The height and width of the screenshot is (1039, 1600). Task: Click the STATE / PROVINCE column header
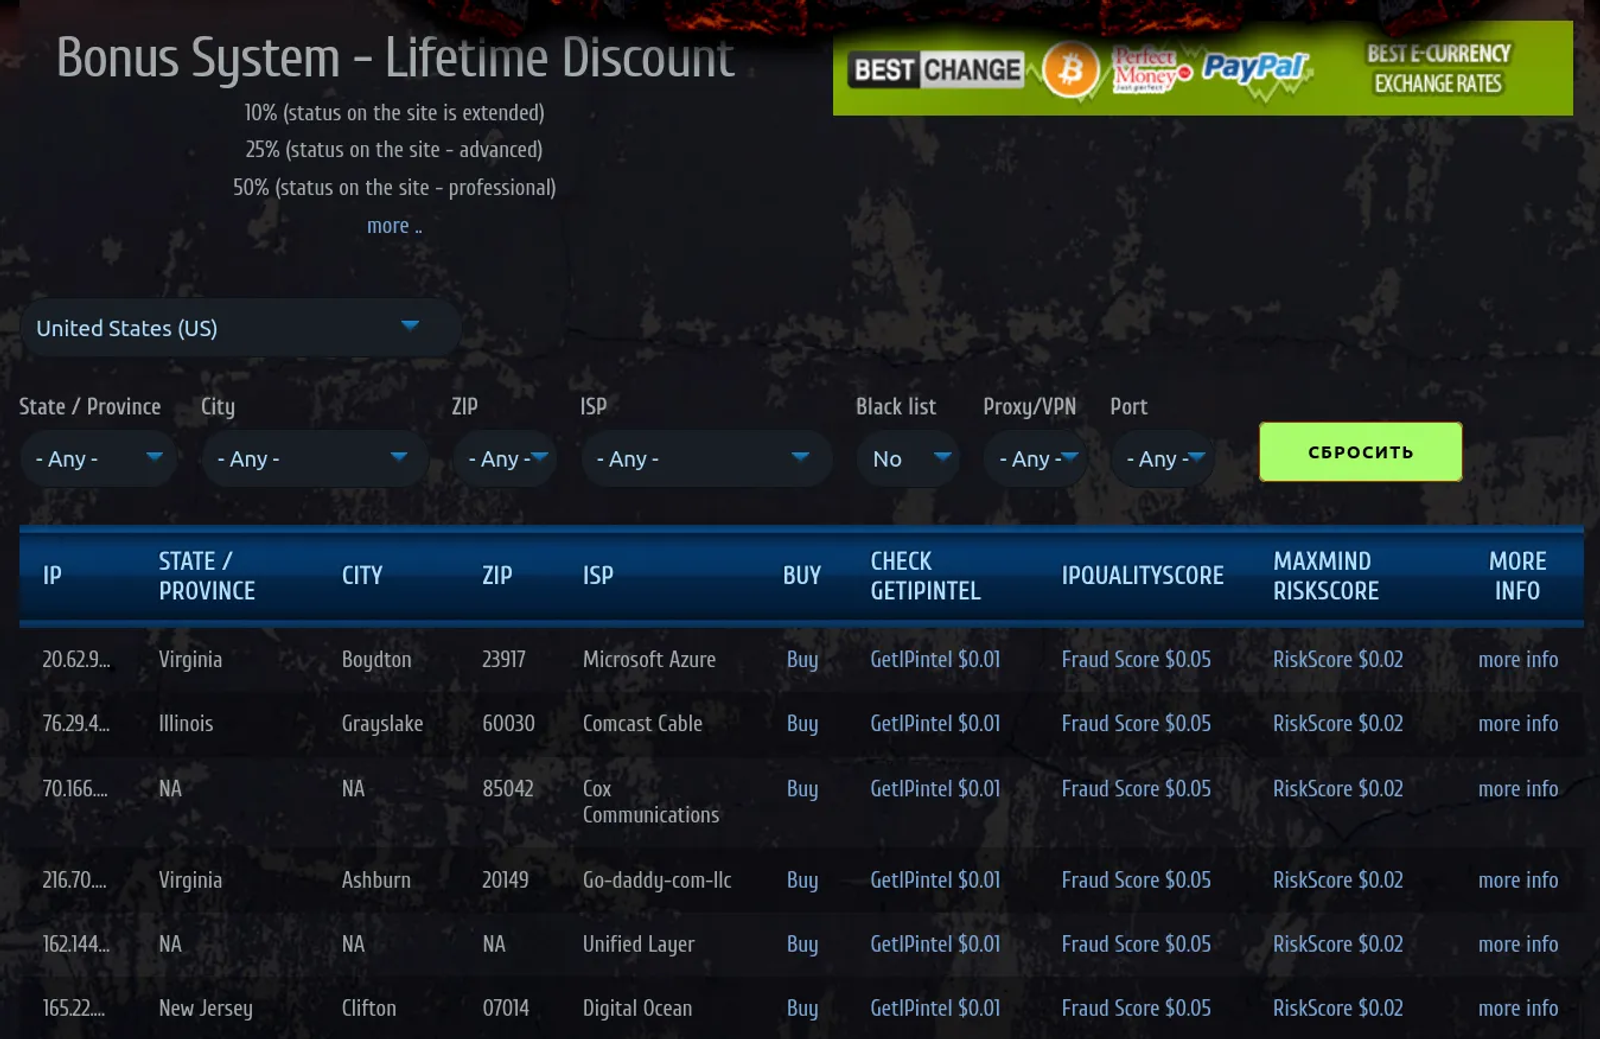click(207, 576)
